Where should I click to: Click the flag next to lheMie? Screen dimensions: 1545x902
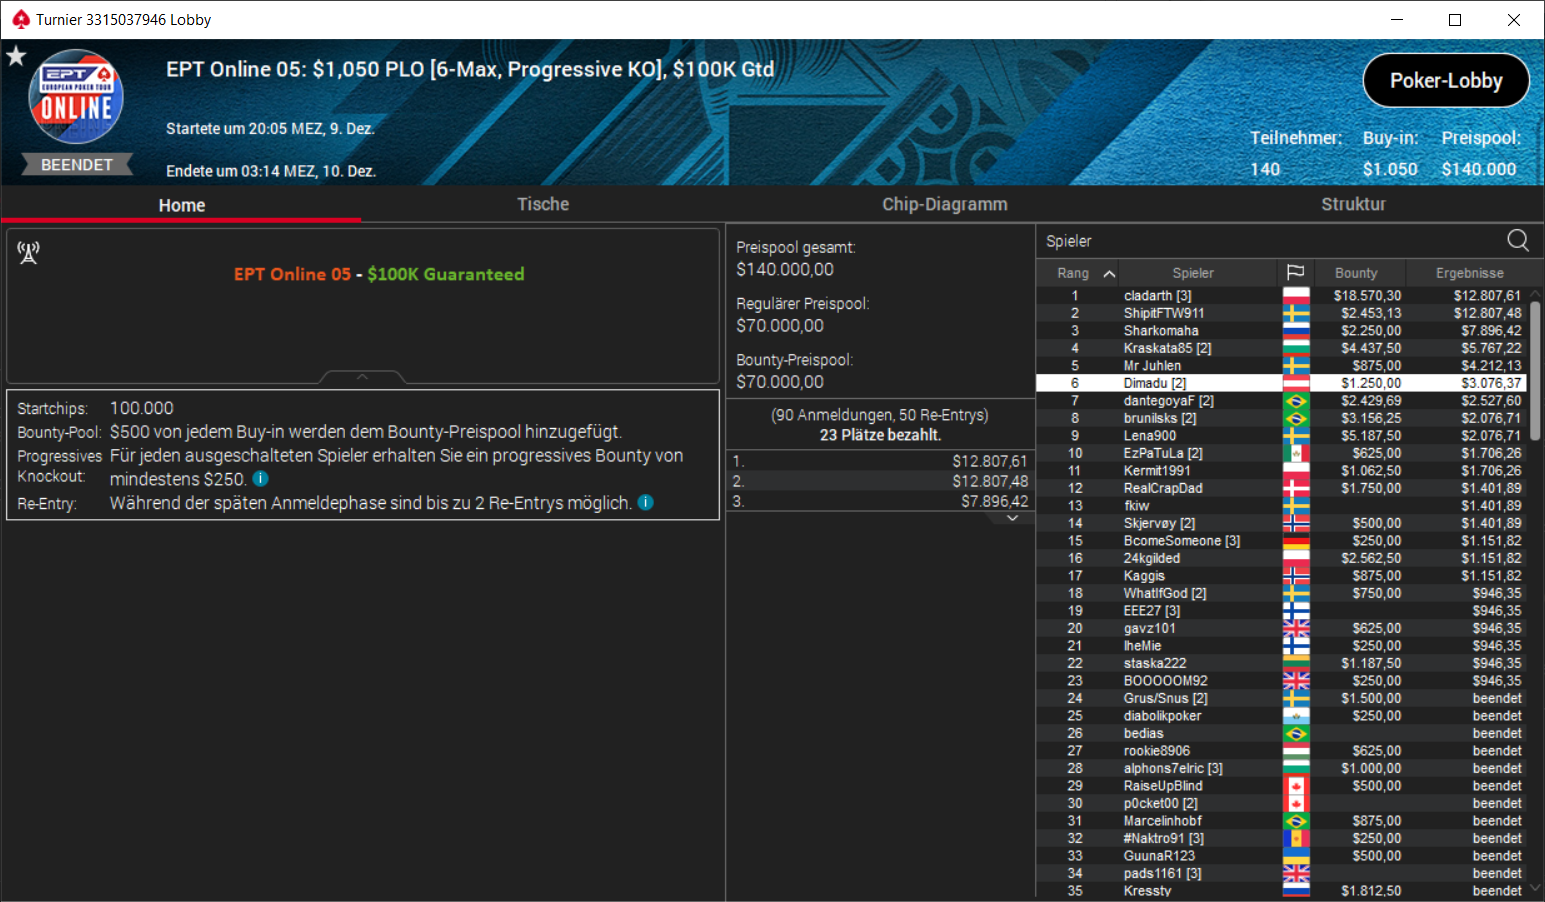coord(1296,646)
